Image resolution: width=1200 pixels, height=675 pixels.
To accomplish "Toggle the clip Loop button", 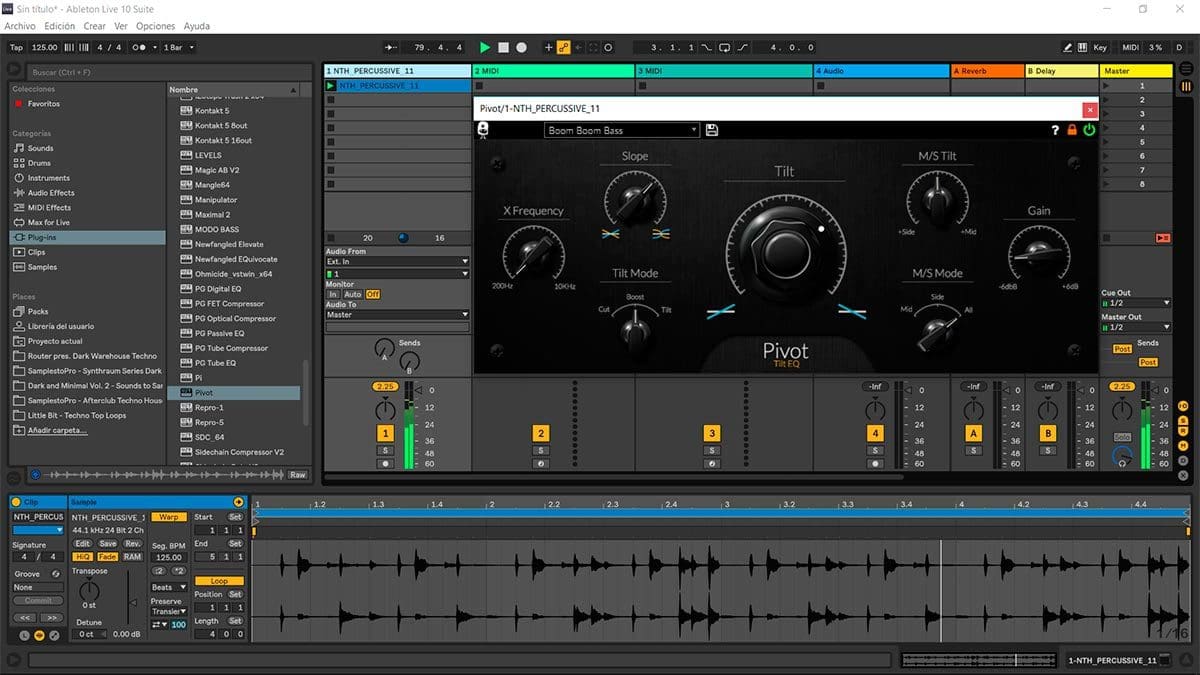I will [x=219, y=581].
